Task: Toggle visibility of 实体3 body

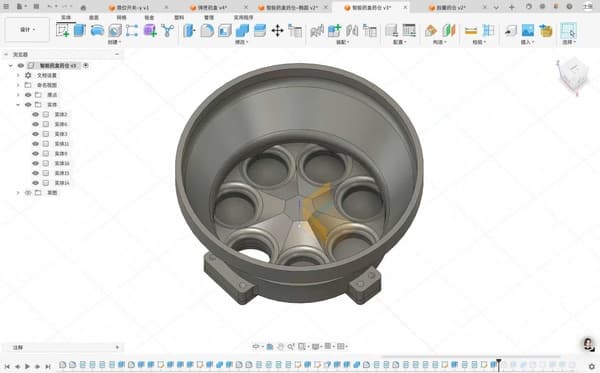Action: [36, 134]
